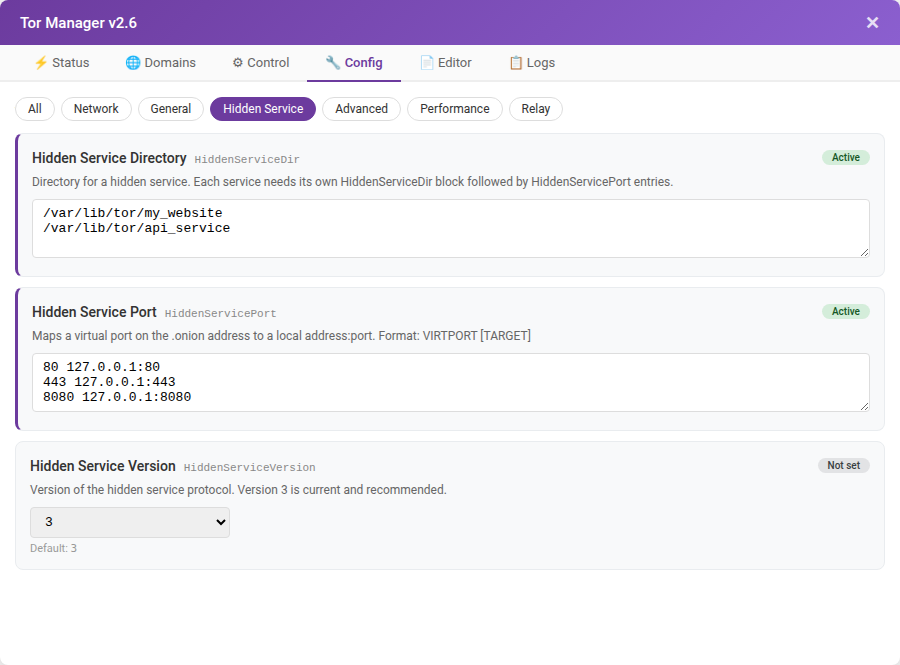The image size is (900, 665).
Task: Click the Active badge on Hidden Service Port
Action: click(846, 311)
